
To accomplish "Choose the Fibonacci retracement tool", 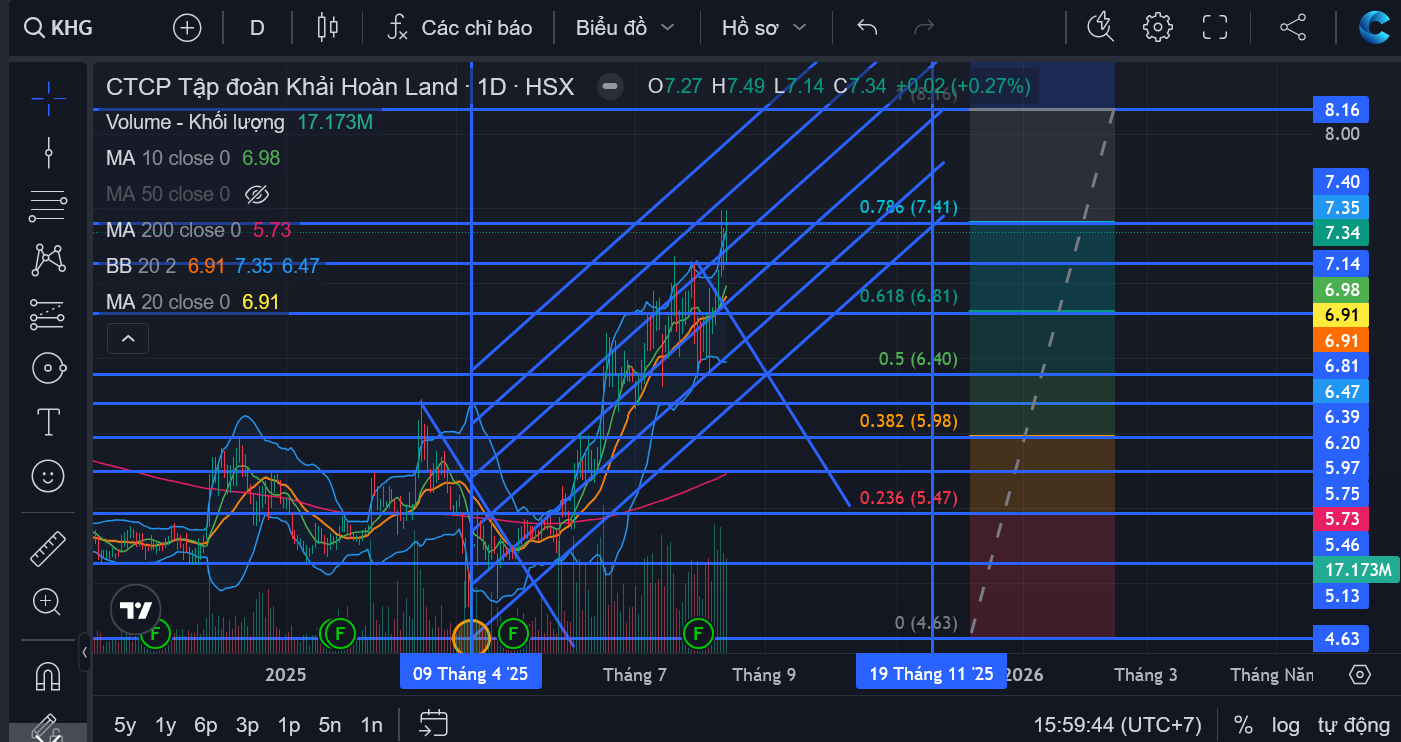I will tap(48, 206).
